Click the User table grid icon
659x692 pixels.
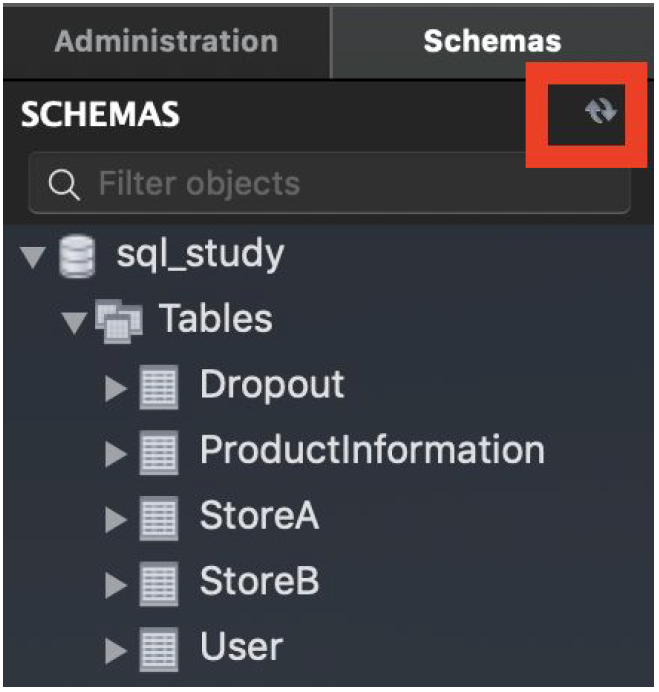click(159, 650)
